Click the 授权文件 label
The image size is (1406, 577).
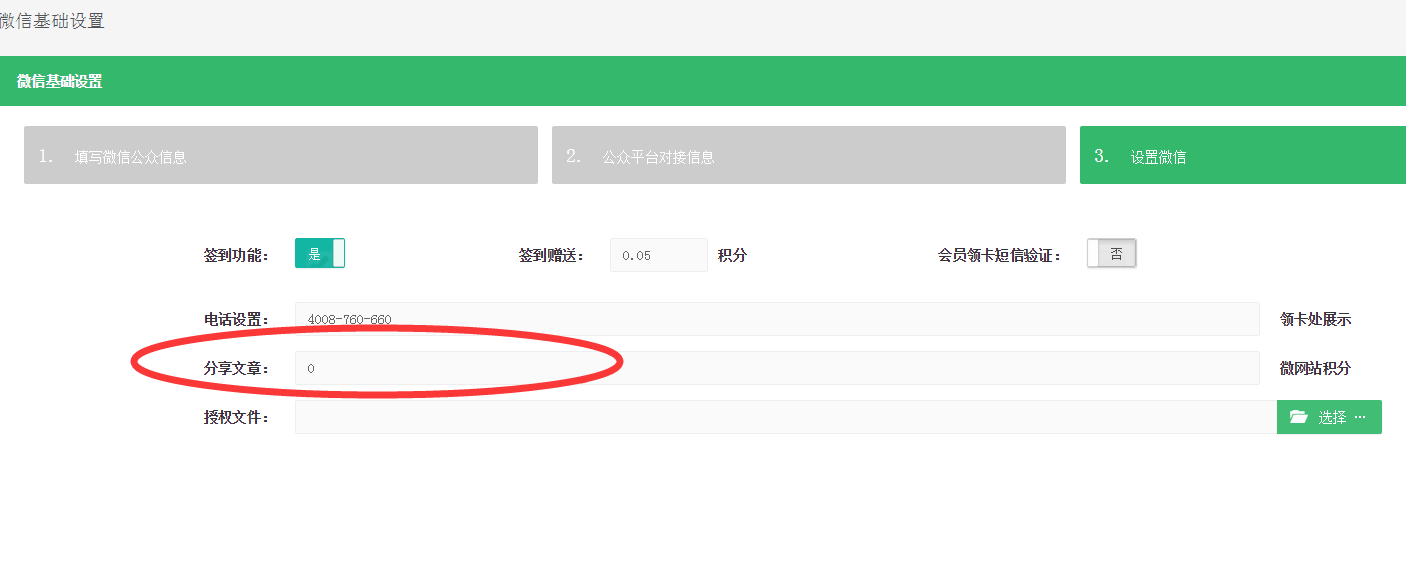click(236, 417)
